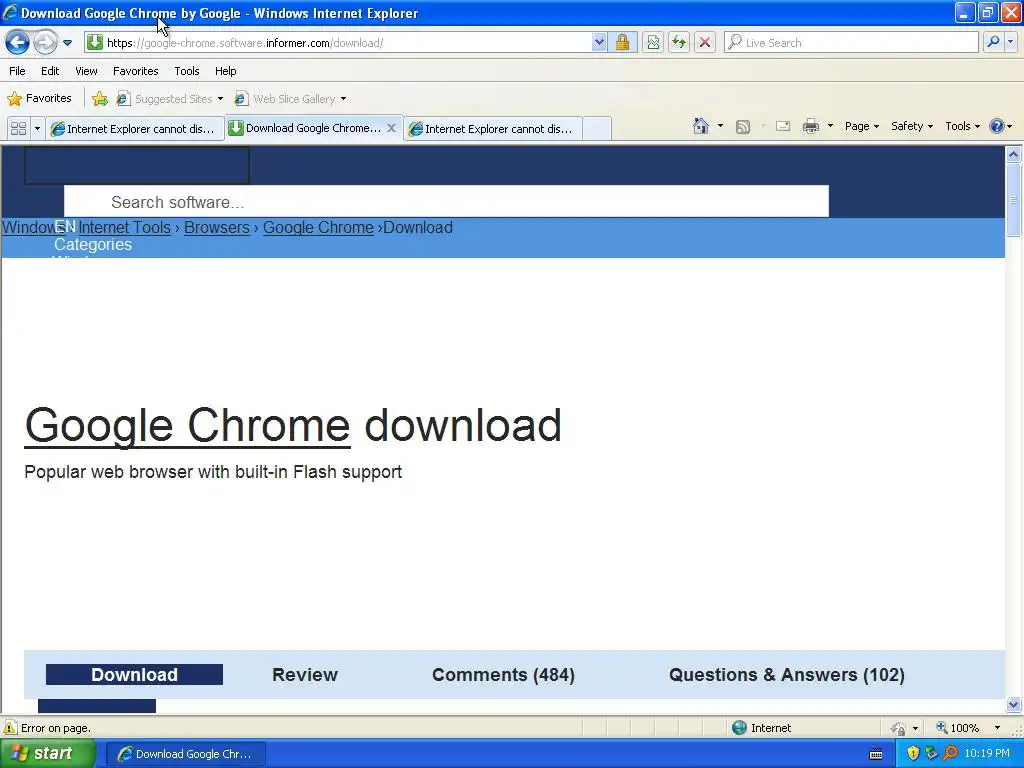Open the Help menu
Viewport: 1024px width, 768px height.
225,71
